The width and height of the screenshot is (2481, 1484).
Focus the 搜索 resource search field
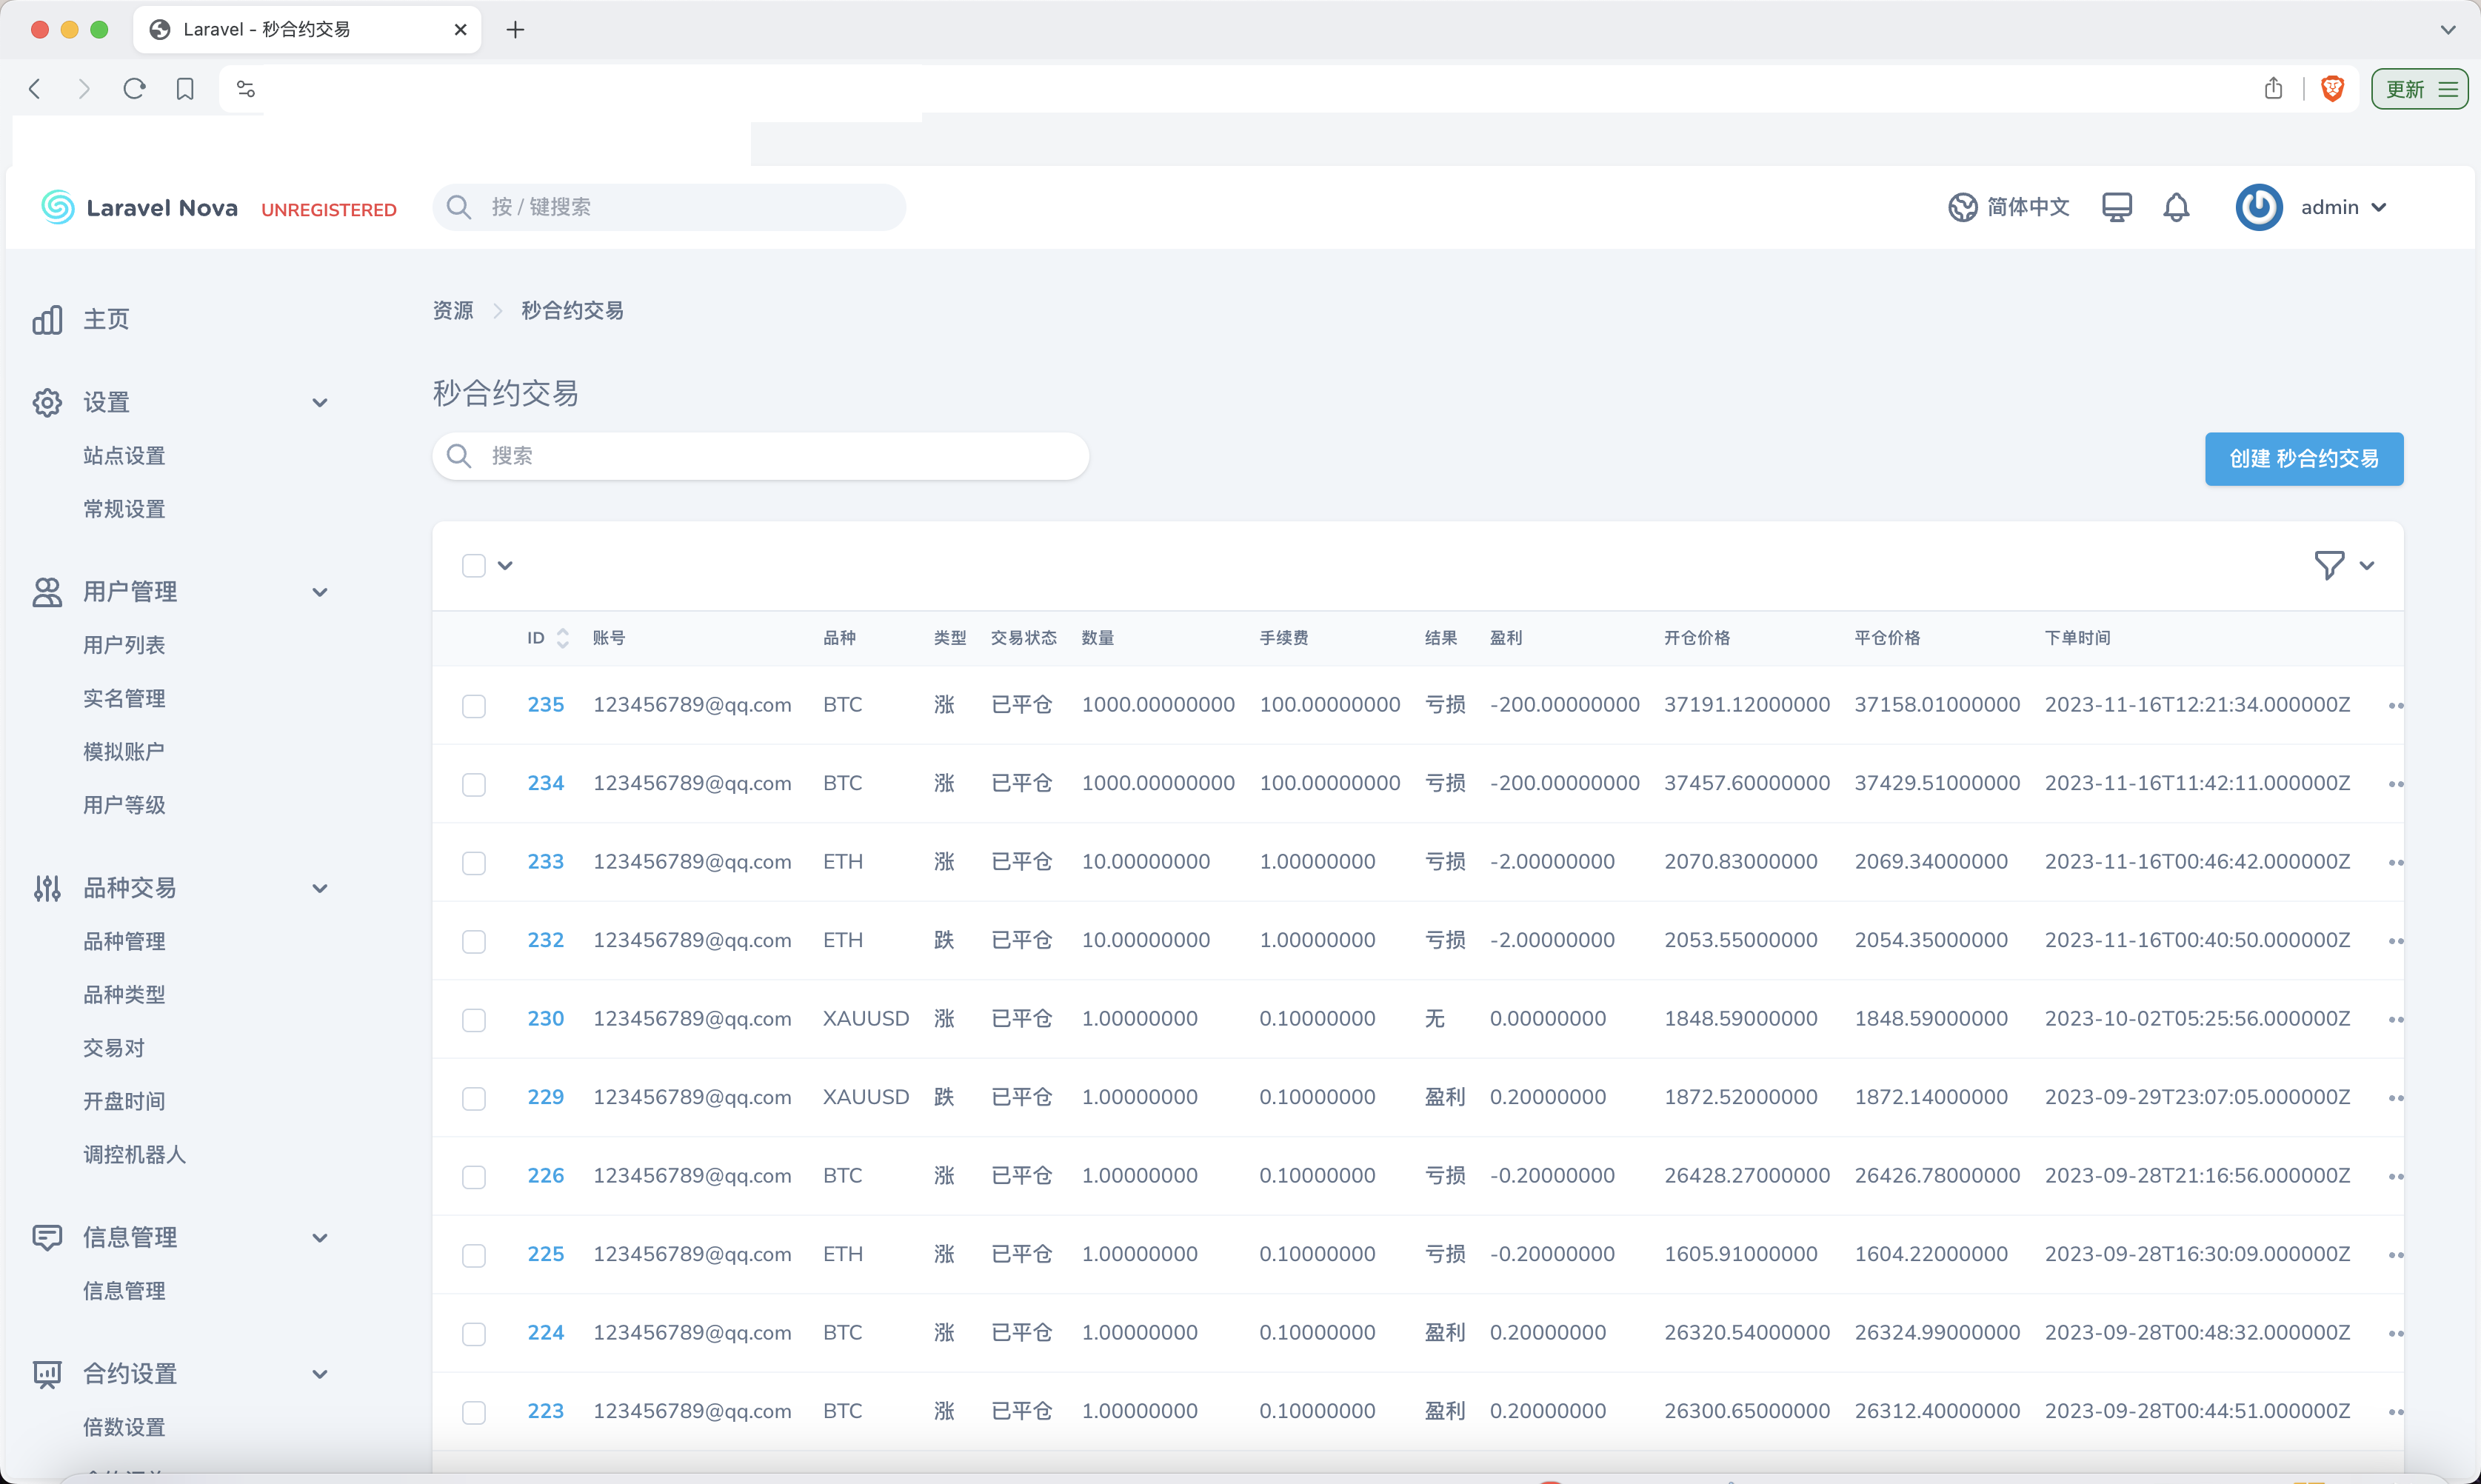[x=761, y=456]
